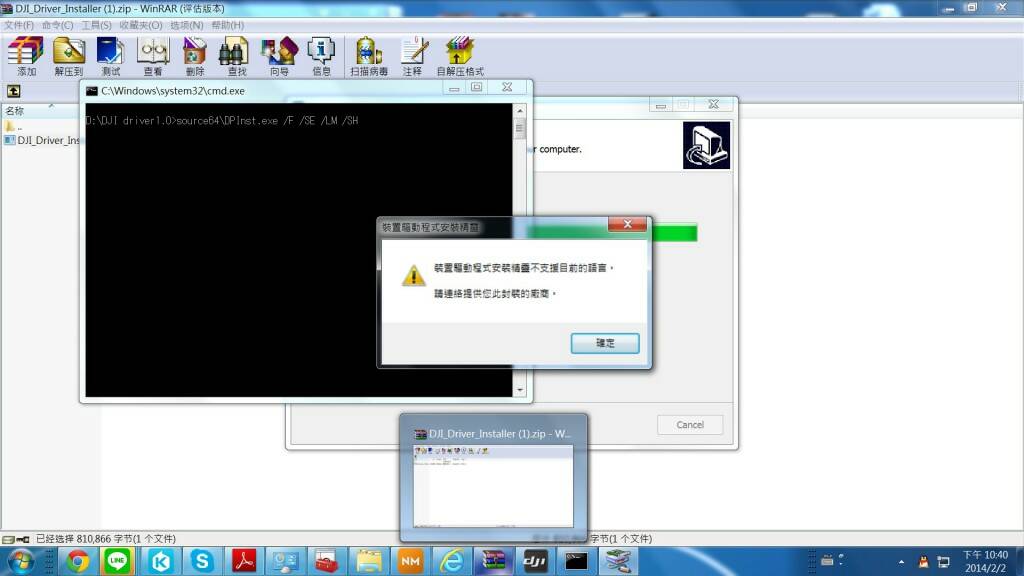
Task: Close the 裝置驅動程式安裝精靈 warning dialog
Action: (627, 224)
